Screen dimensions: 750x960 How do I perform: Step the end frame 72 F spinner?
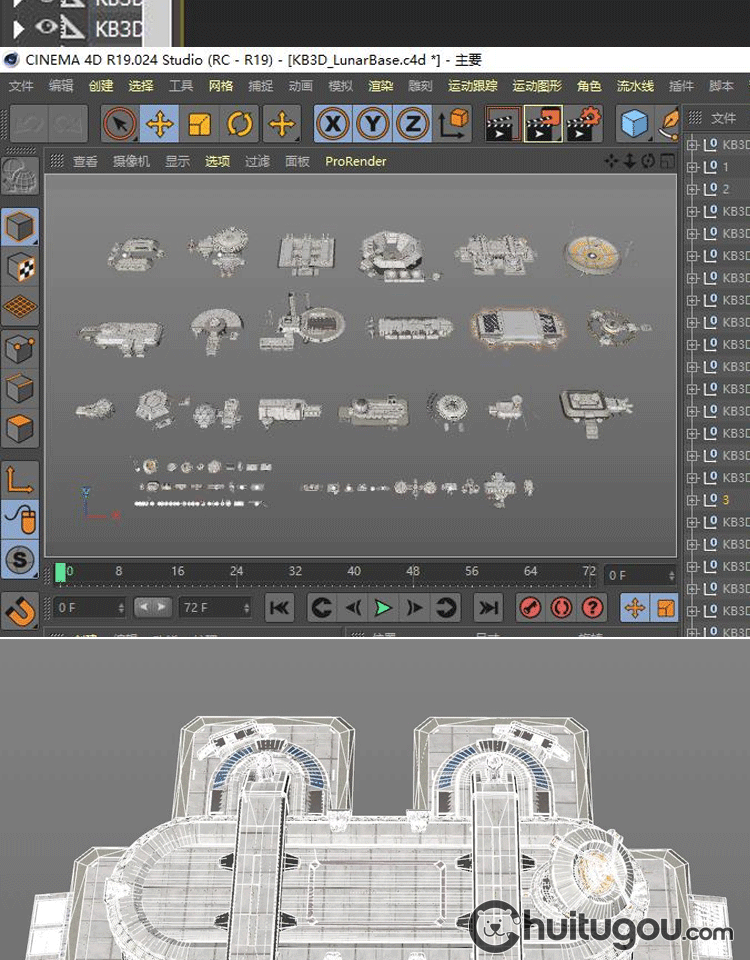[246, 608]
